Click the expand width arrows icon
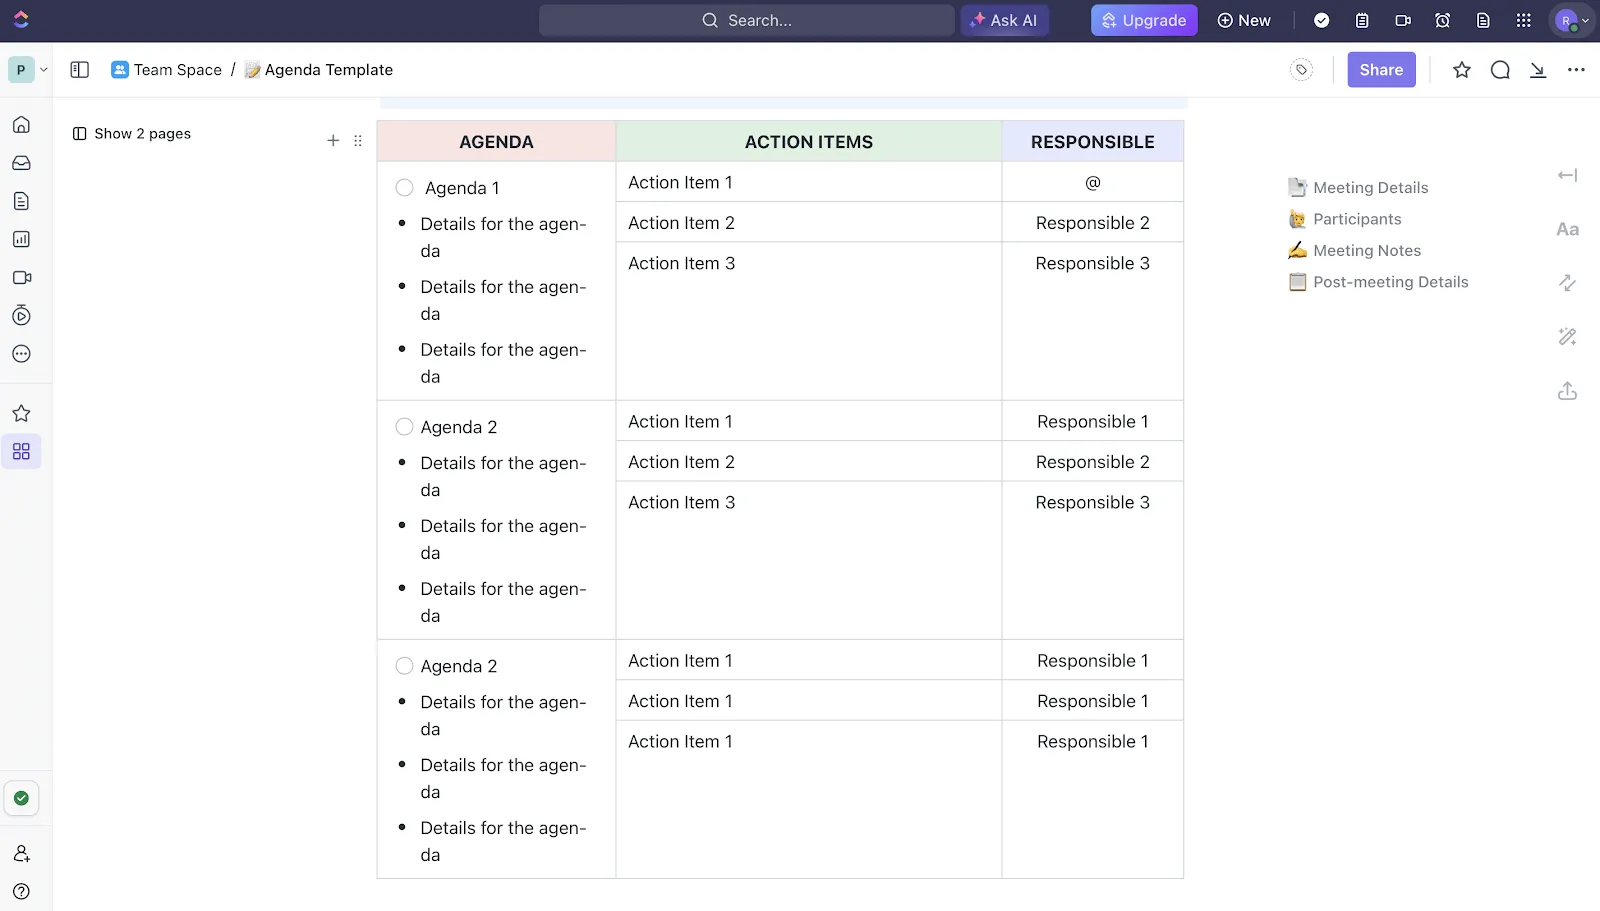The width and height of the screenshot is (1600, 911). (1567, 283)
